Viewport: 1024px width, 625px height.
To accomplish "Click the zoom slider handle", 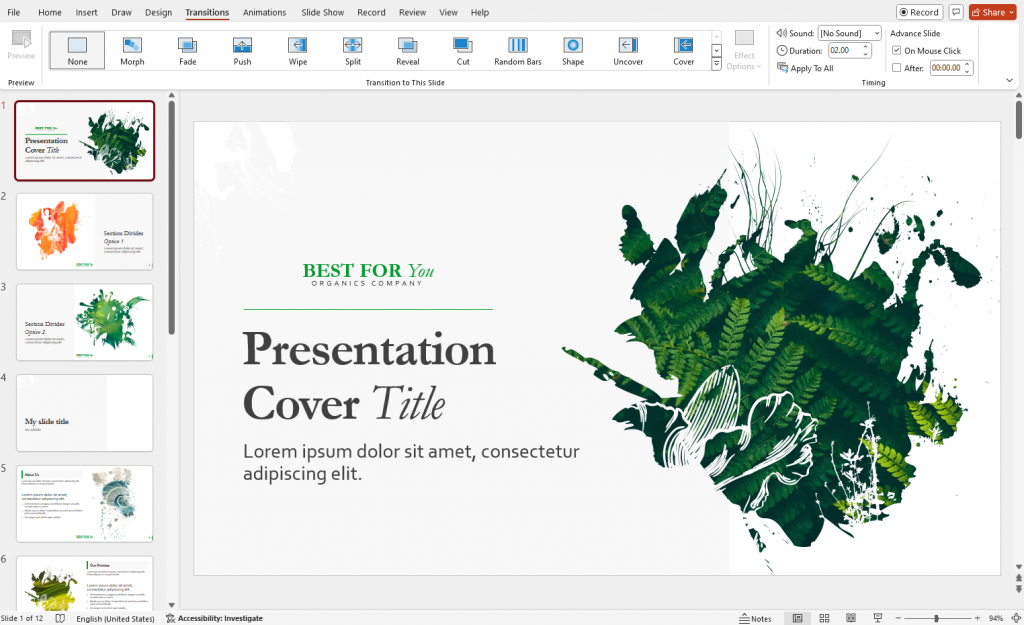I will pyautogui.click(x=936, y=618).
